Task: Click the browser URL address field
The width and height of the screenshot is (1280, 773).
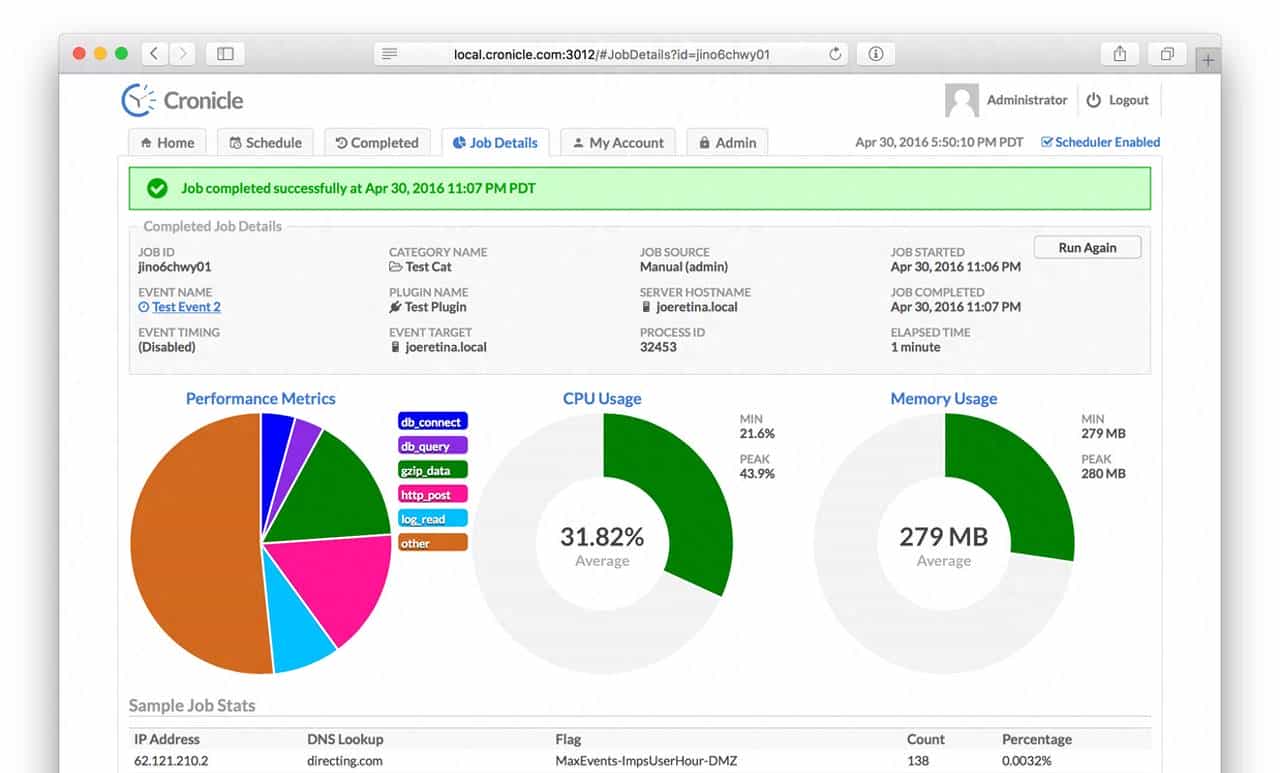Action: [611, 54]
